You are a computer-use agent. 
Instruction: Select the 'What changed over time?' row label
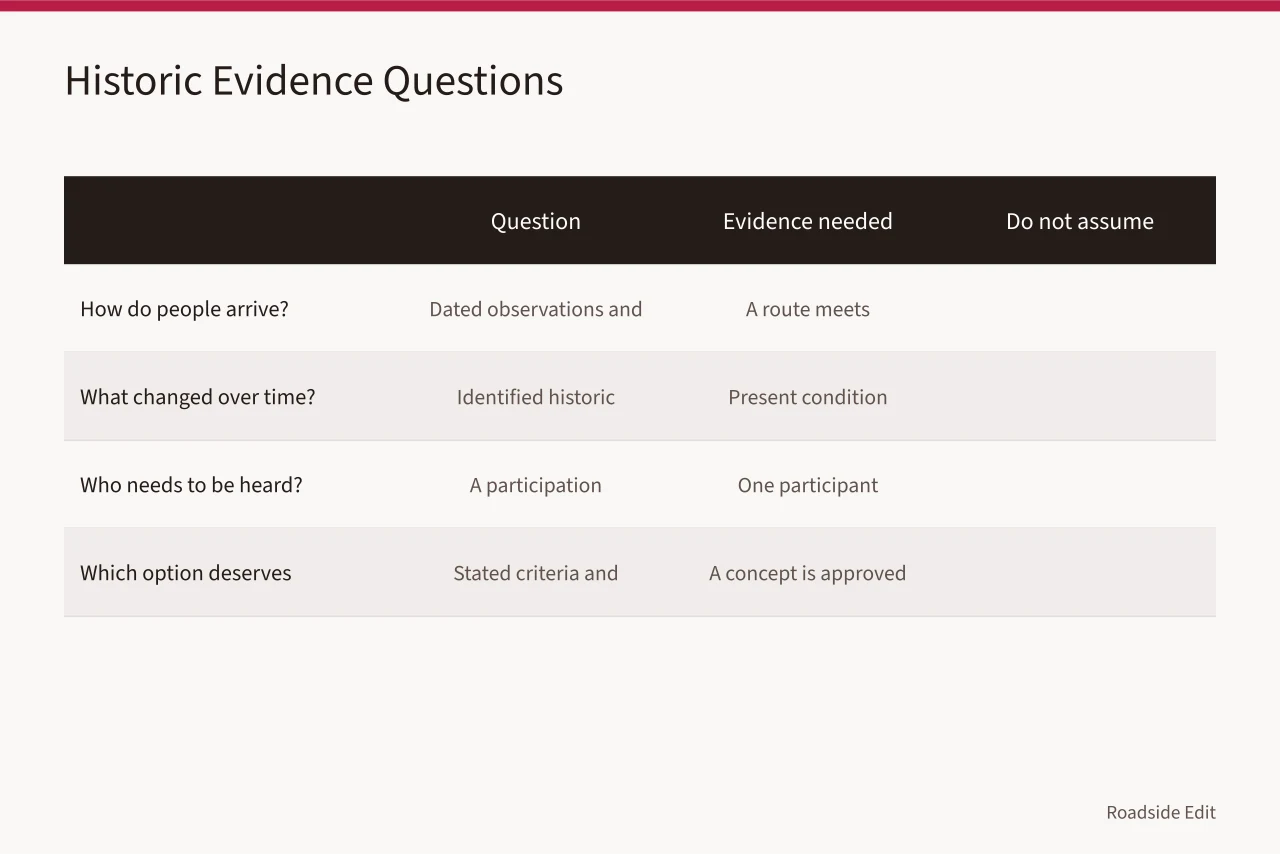point(198,397)
